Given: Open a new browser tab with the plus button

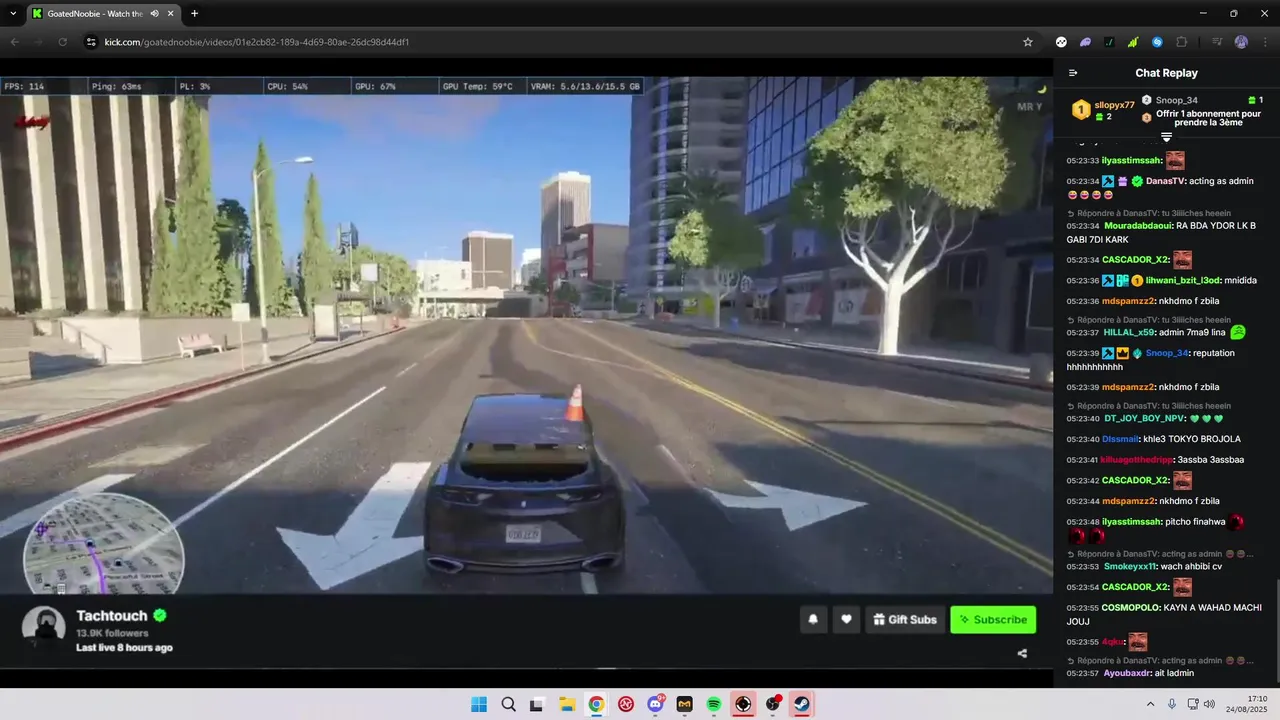Looking at the screenshot, I should [194, 13].
